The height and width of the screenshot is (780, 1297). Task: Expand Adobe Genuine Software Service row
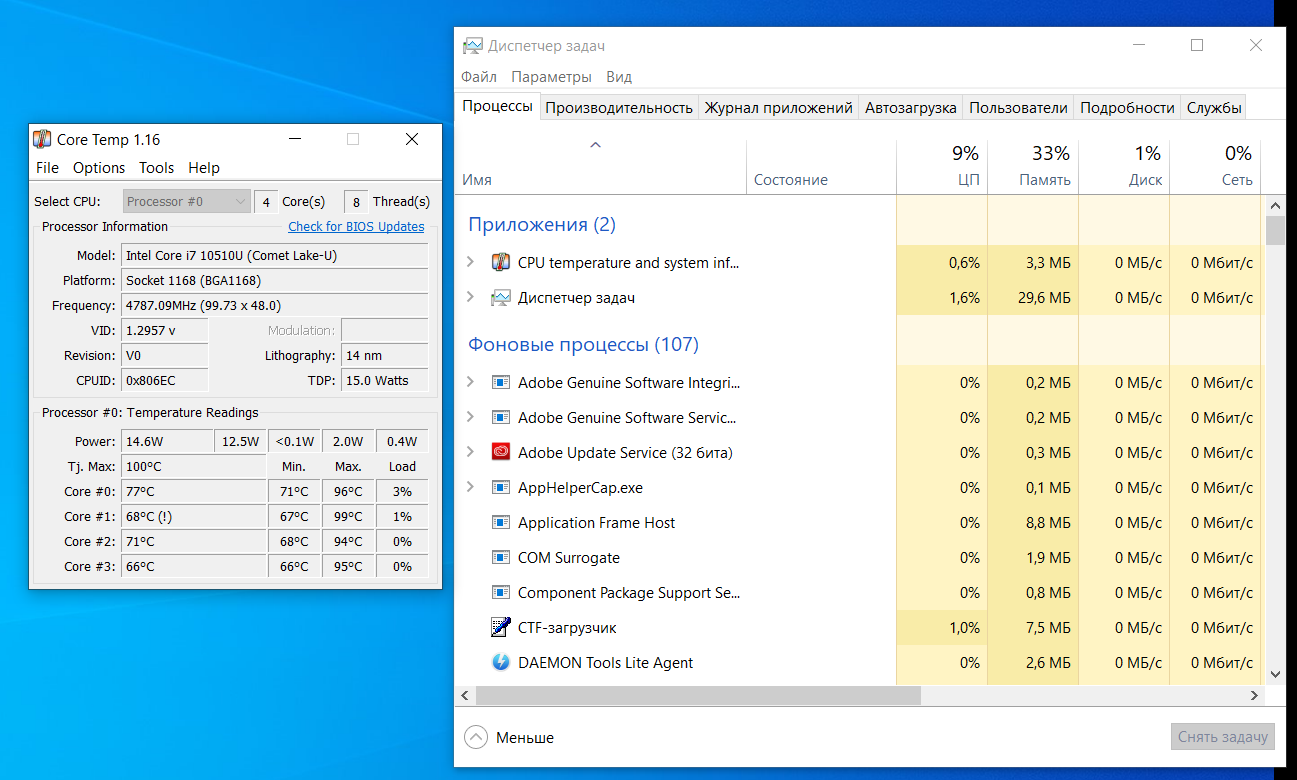click(471, 418)
